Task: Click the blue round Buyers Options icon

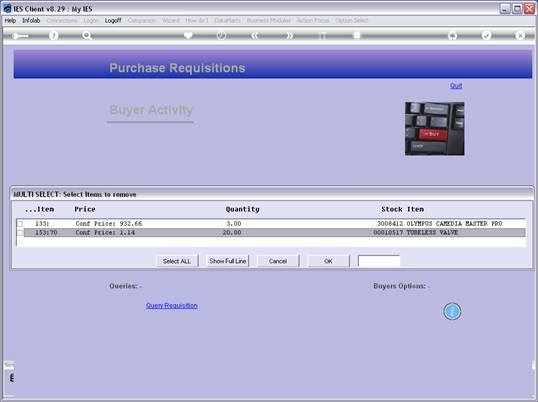Action: tap(452, 311)
